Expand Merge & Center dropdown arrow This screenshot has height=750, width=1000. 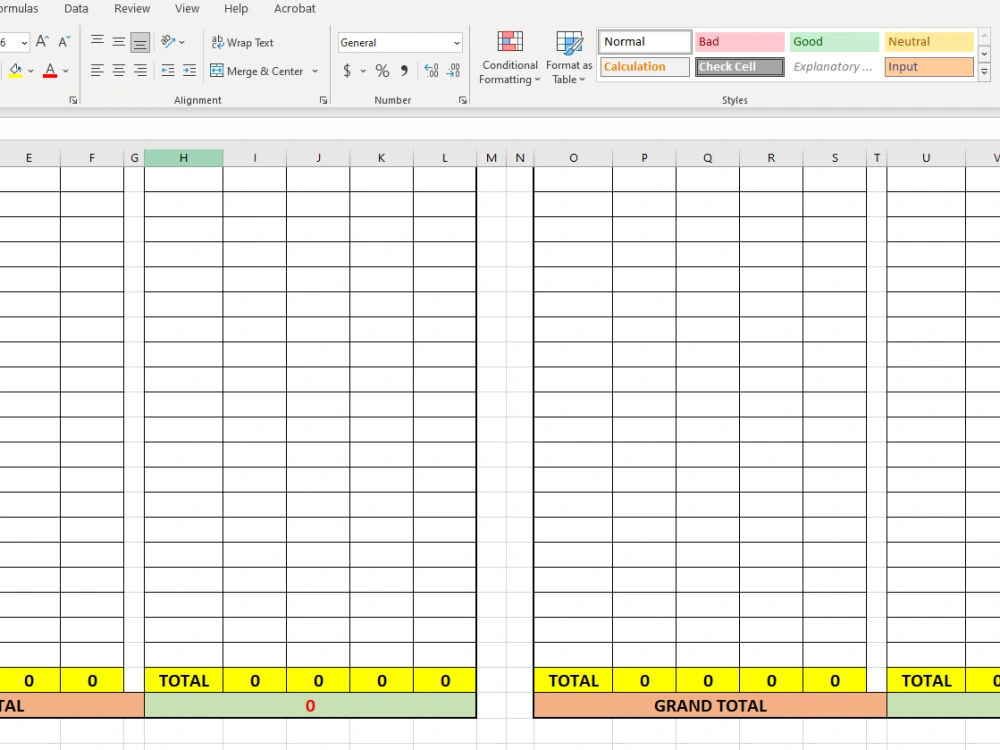pyautogui.click(x=315, y=71)
